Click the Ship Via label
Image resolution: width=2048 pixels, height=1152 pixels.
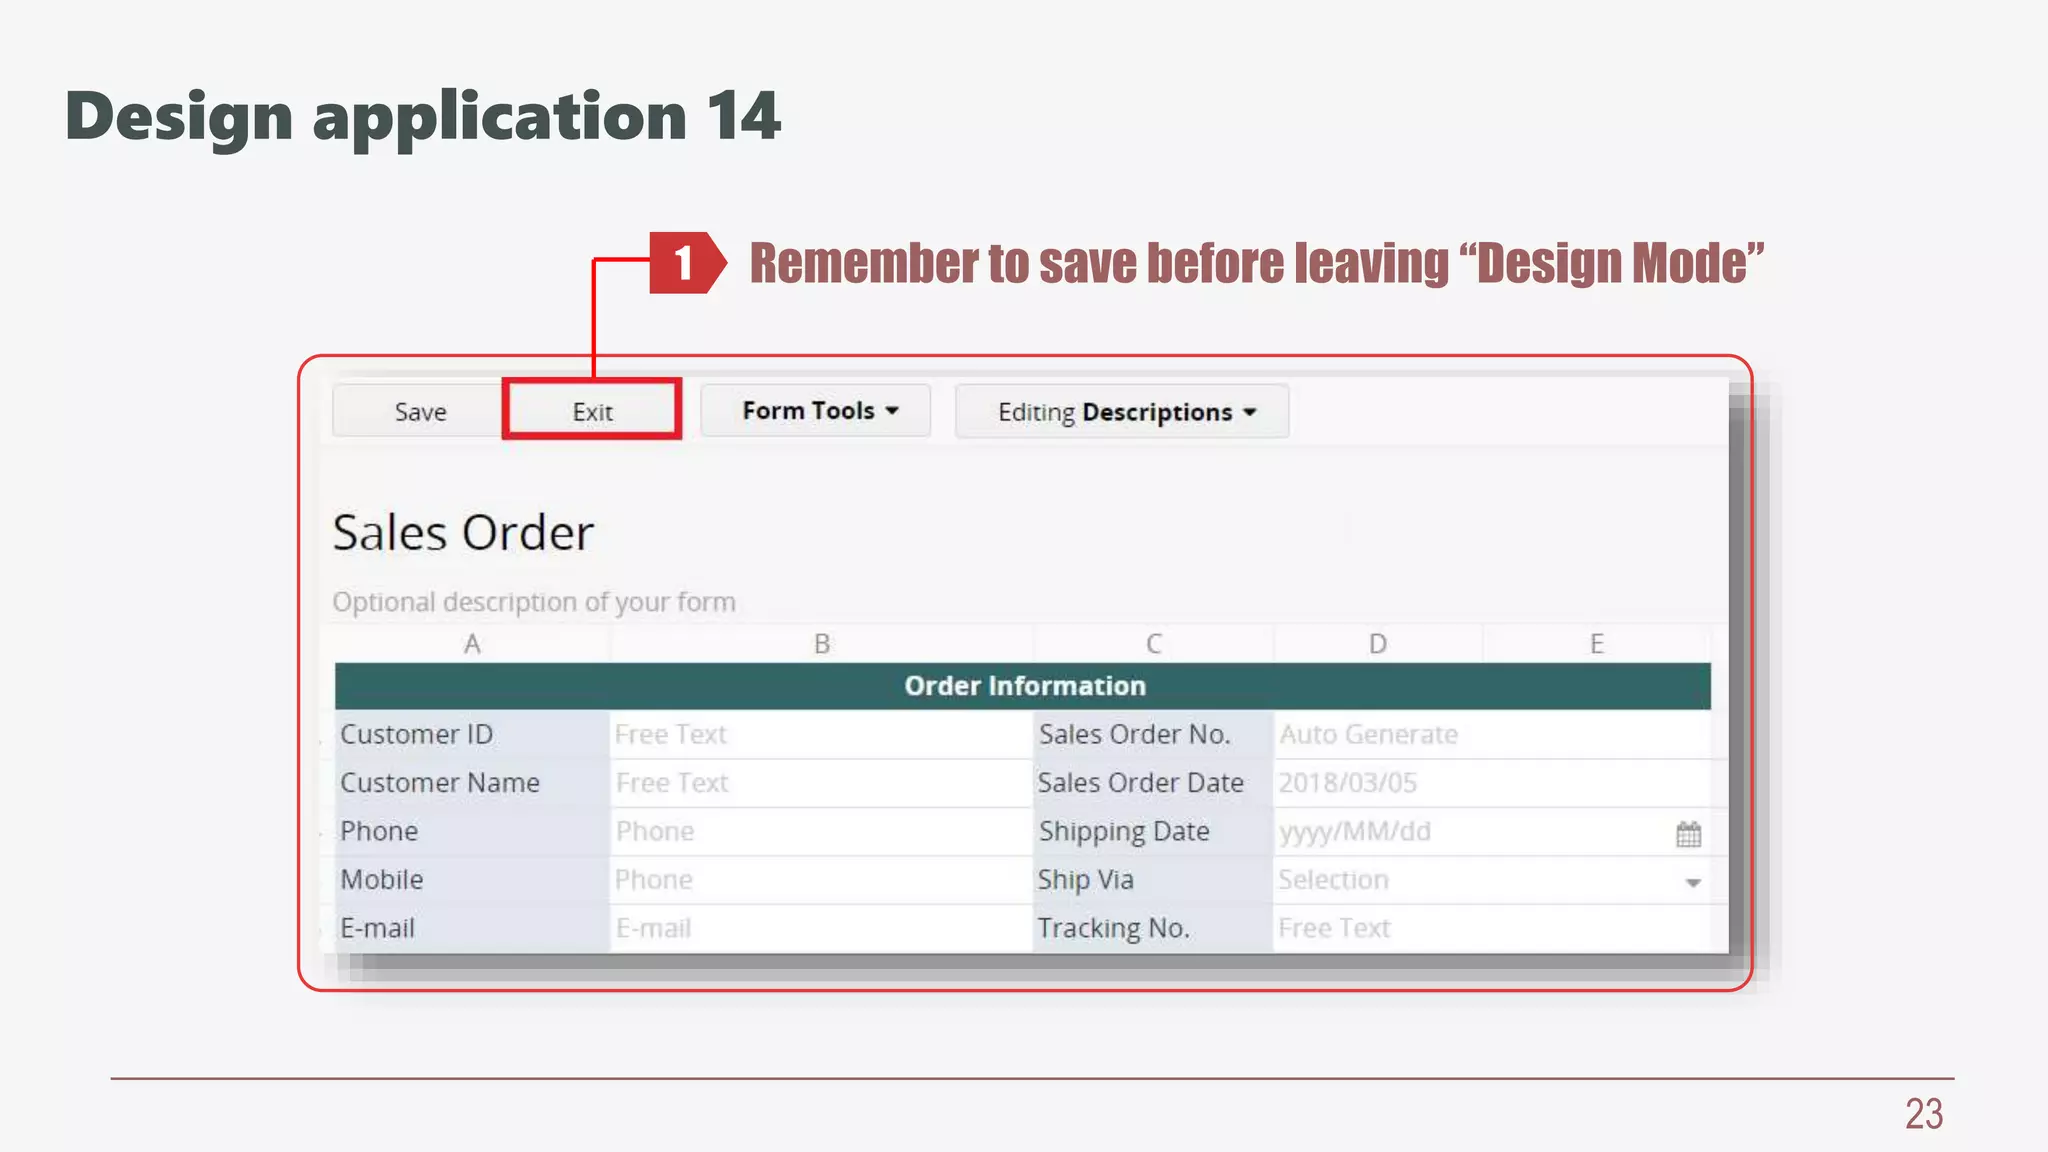[1153, 880]
